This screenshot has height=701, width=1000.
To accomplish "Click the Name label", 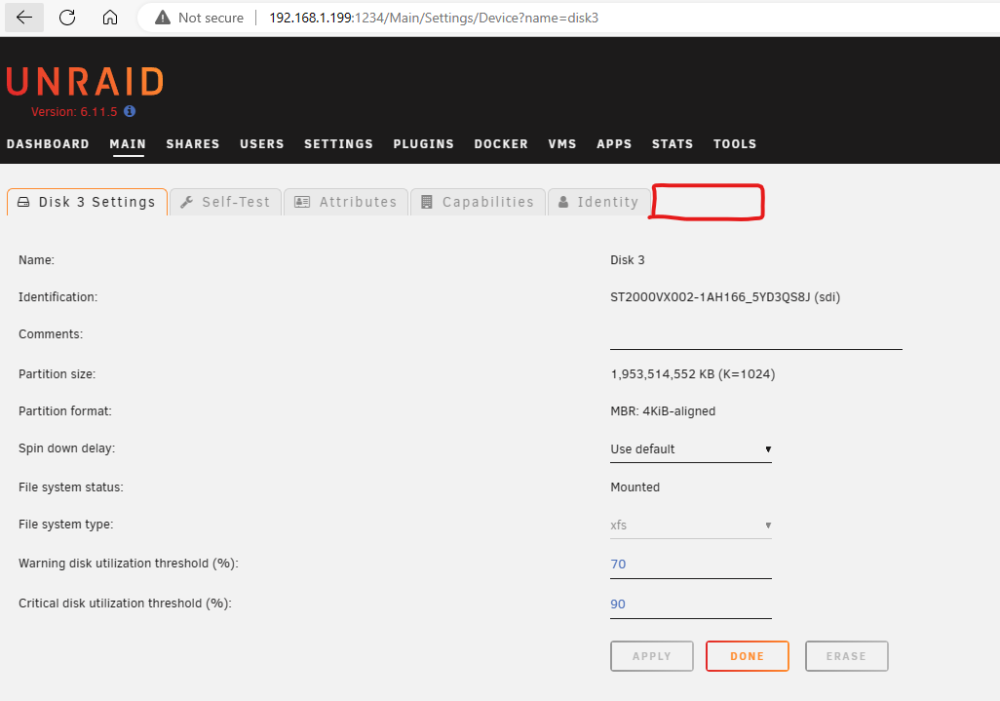I will tap(36, 260).
